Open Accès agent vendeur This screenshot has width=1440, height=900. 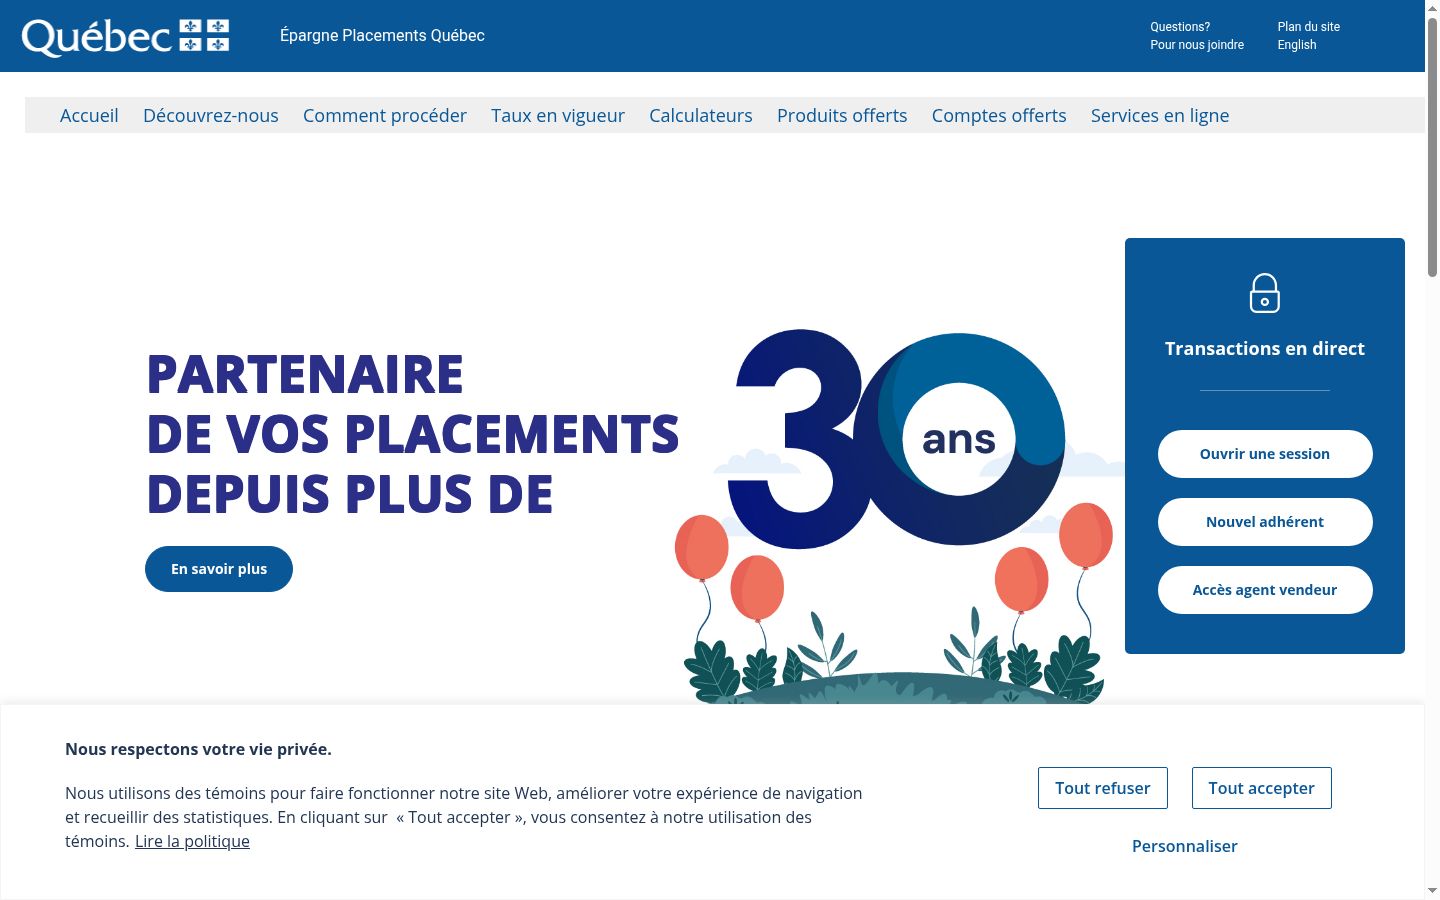coord(1265,590)
